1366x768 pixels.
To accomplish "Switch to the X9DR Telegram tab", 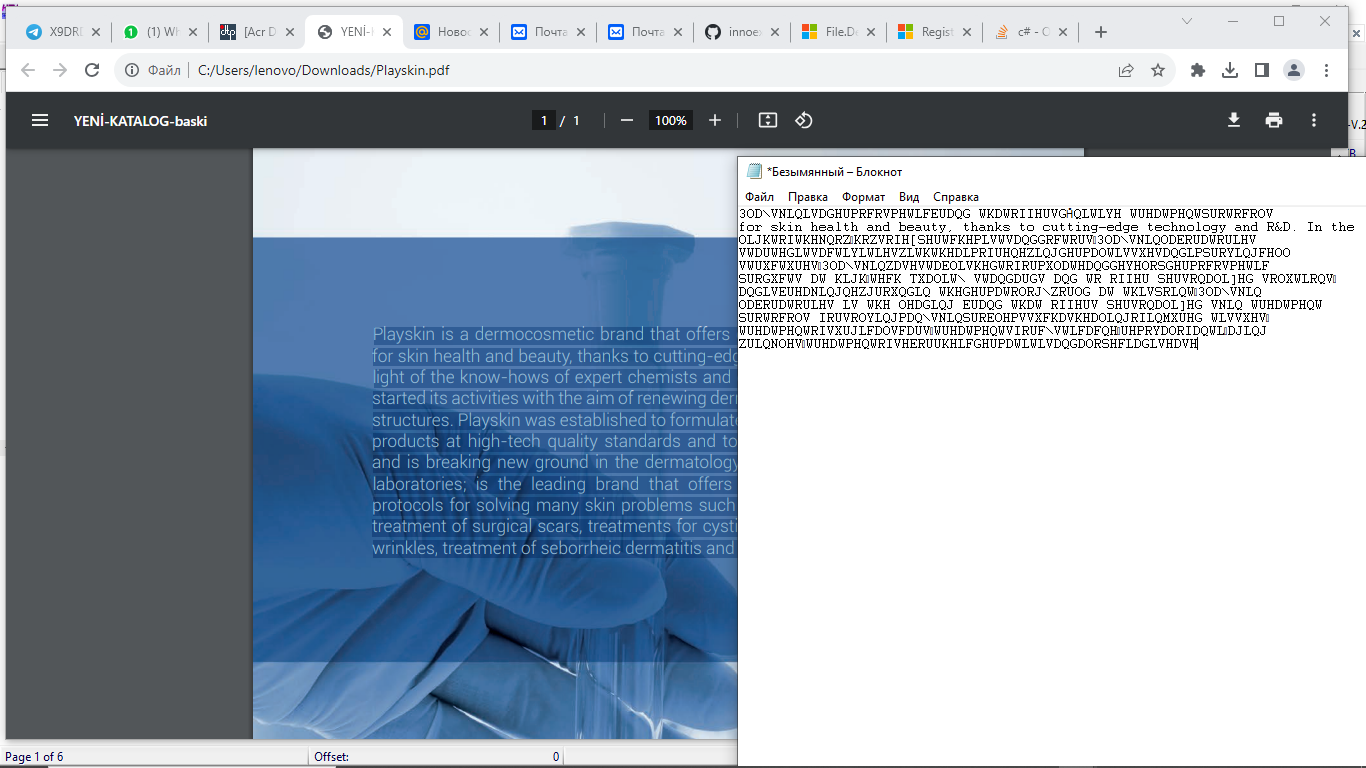I will [x=62, y=32].
